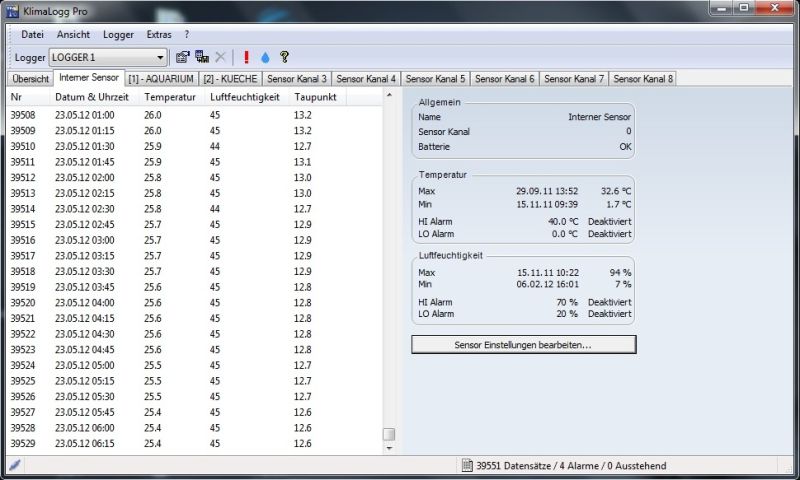Click the grey X delete toolbar icon

click(220, 57)
